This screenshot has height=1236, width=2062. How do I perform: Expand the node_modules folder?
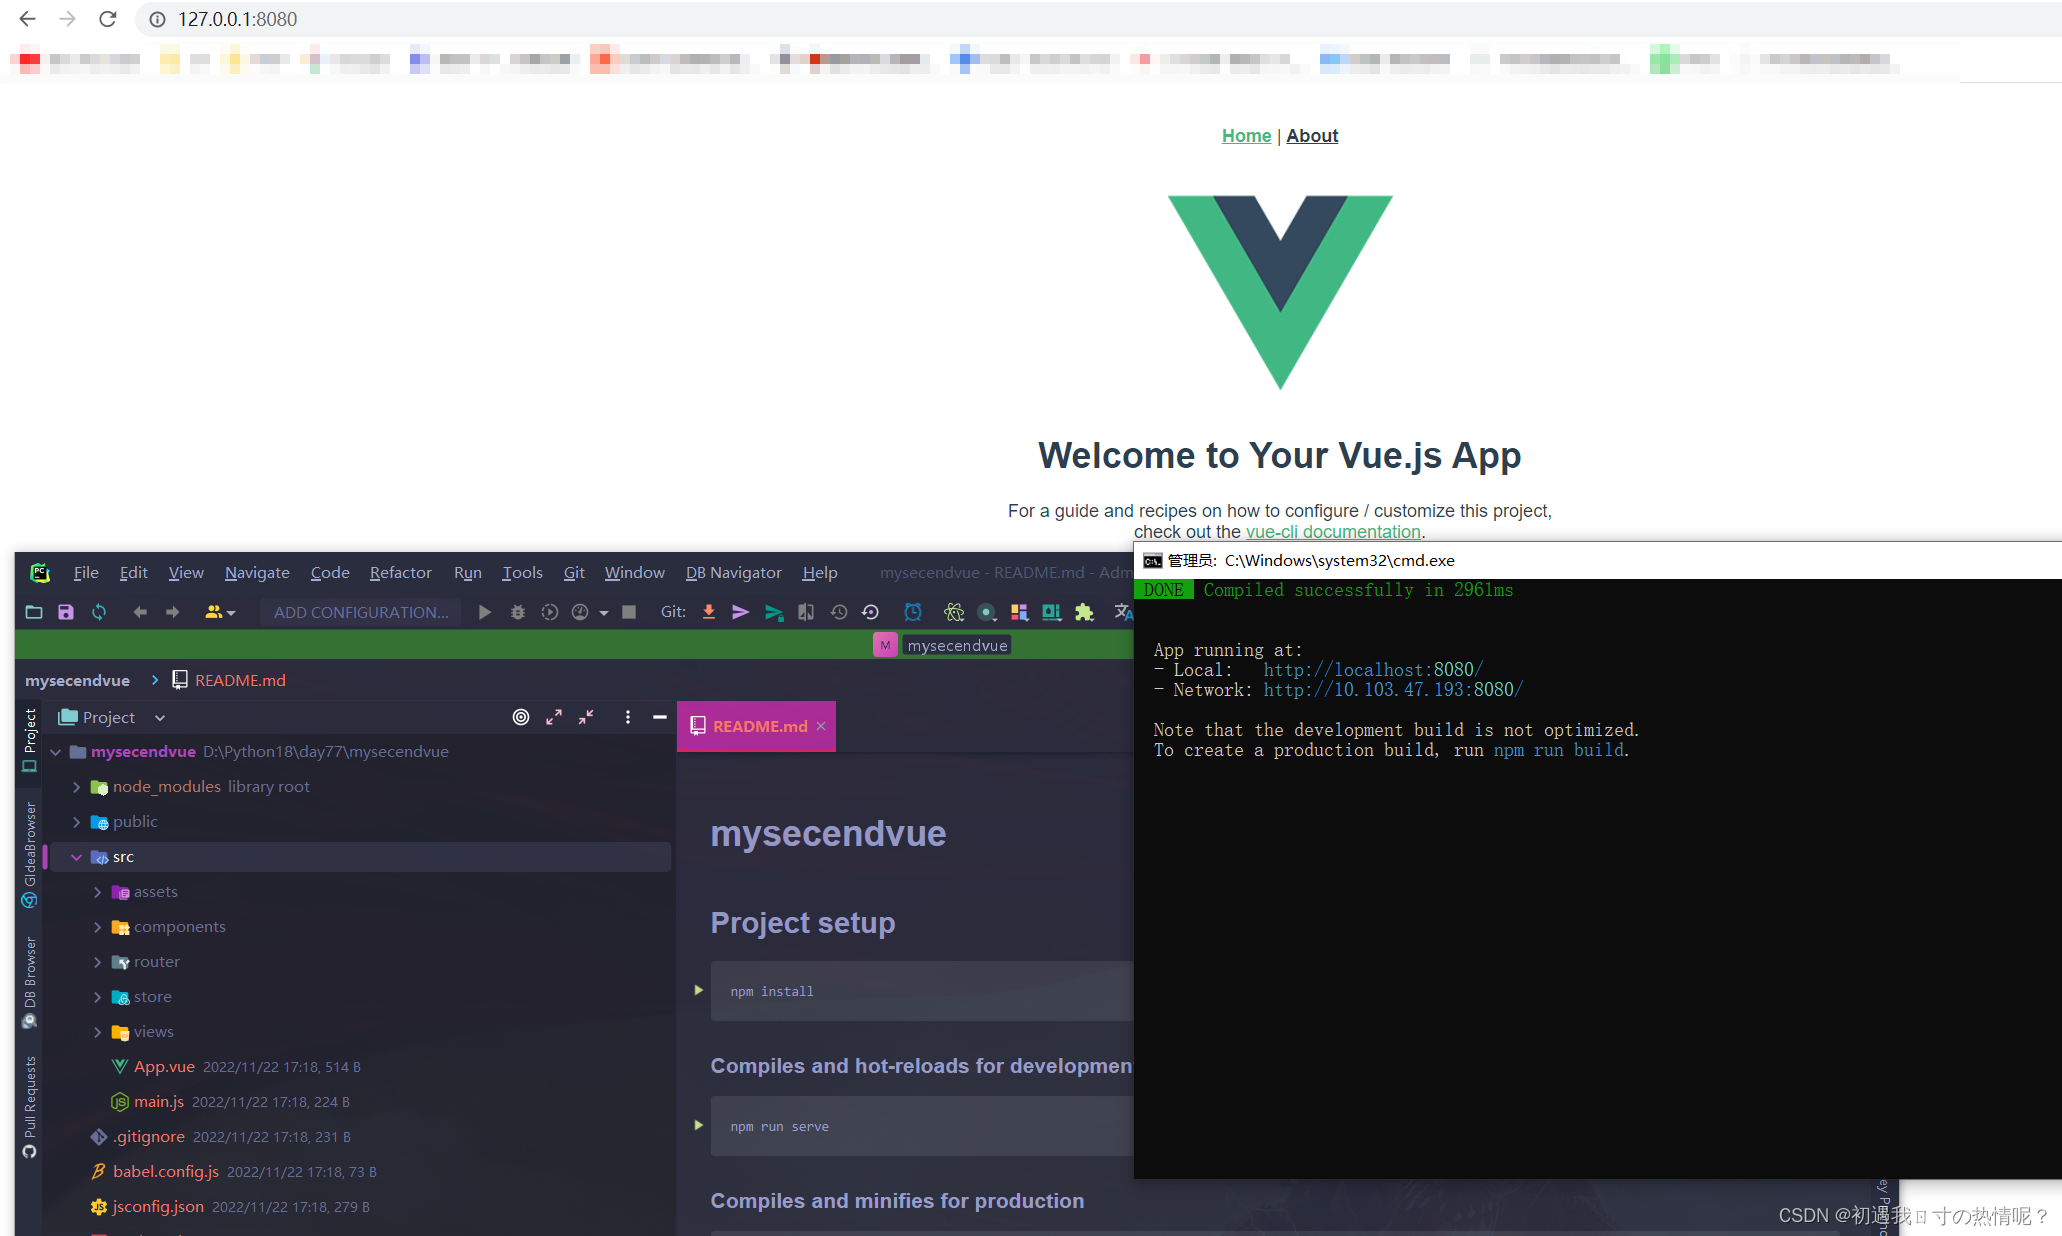point(77,787)
